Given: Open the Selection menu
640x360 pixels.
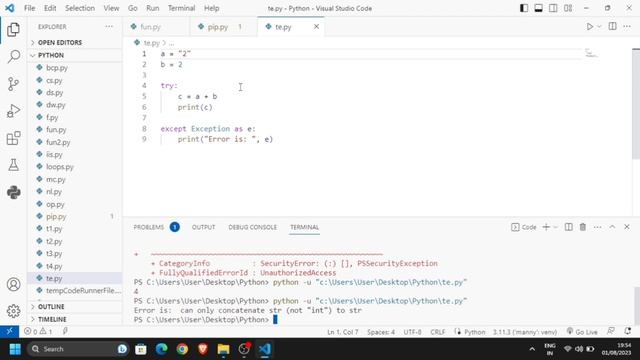Looking at the screenshot, I should pos(80,8).
